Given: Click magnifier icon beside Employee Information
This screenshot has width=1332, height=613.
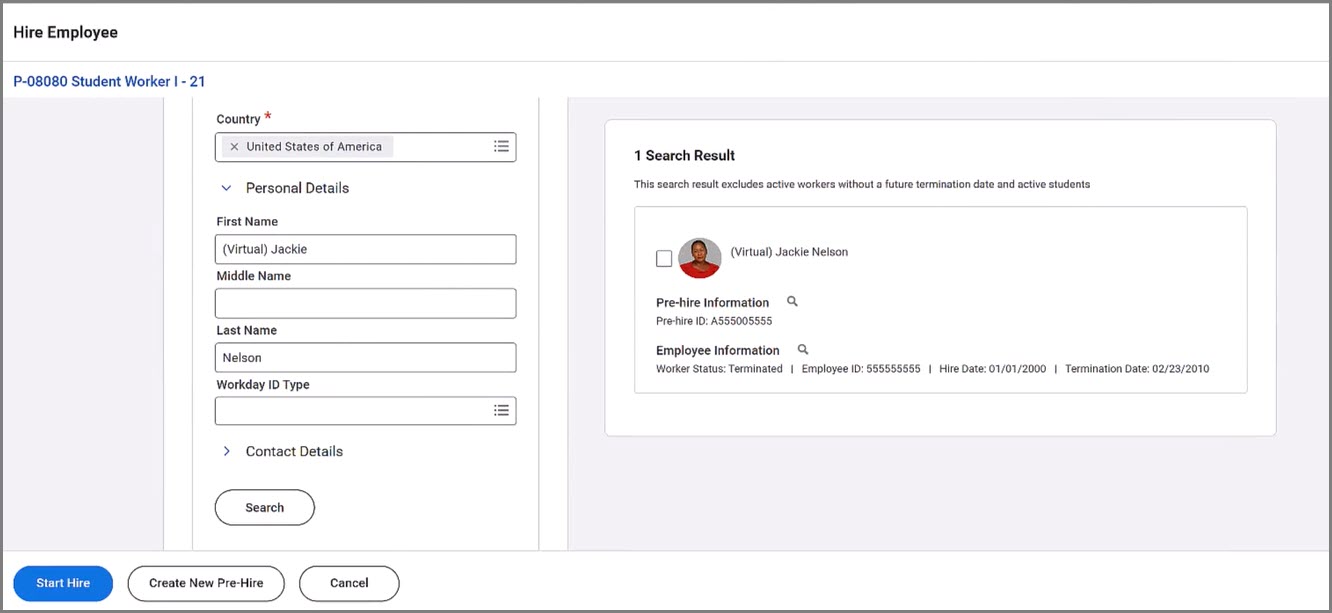Looking at the screenshot, I should [802, 350].
